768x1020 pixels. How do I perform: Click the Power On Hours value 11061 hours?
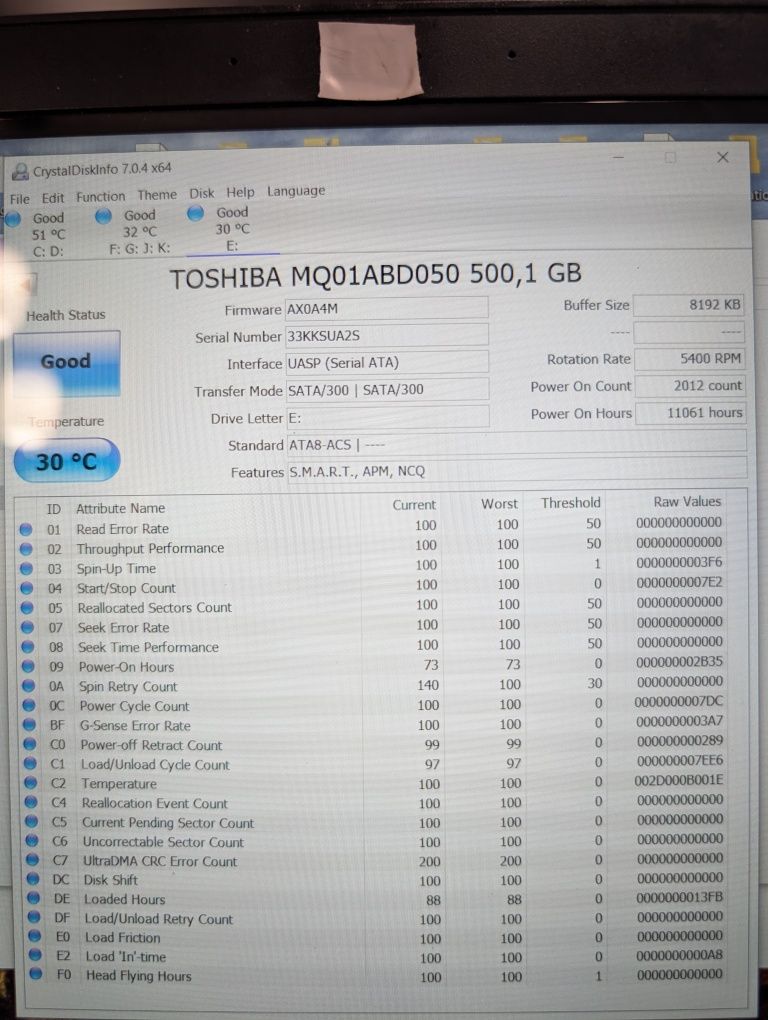coord(691,413)
